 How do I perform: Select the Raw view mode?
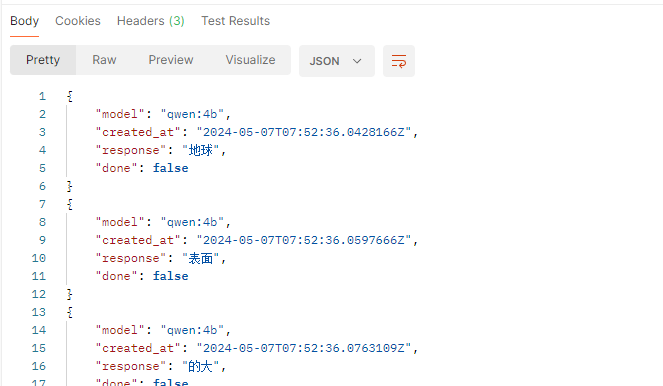[x=104, y=60]
